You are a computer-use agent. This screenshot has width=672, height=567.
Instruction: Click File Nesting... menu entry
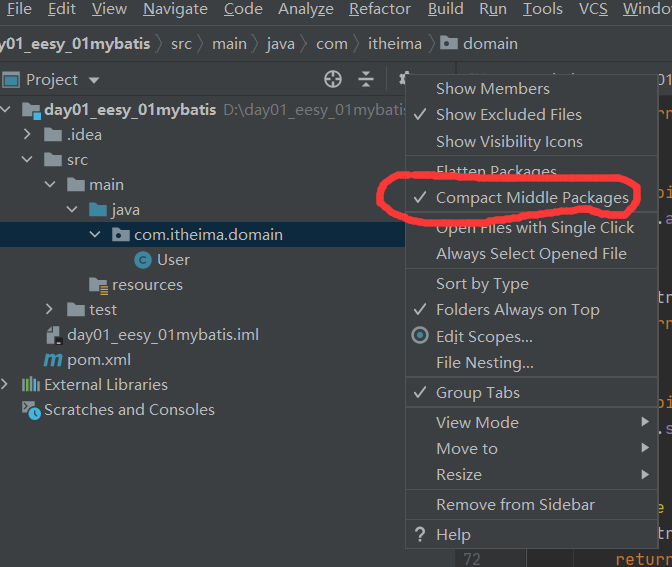coord(531,363)
